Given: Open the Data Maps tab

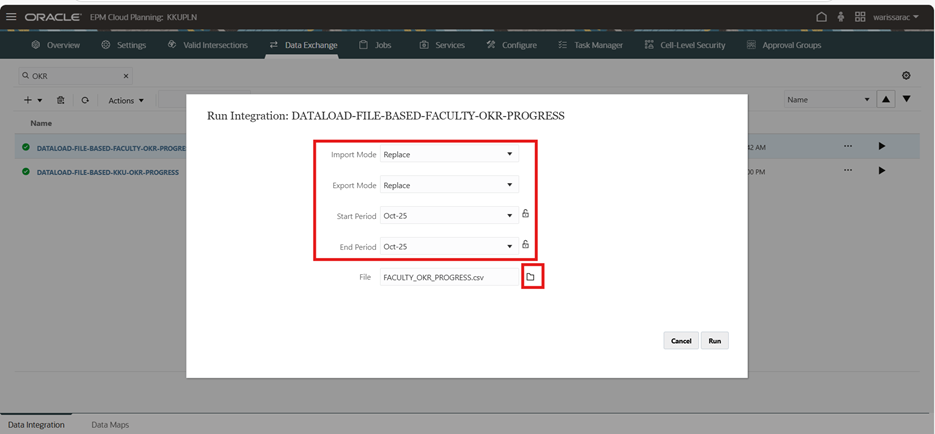Looking at the screenshot, I should coord(110,425).
